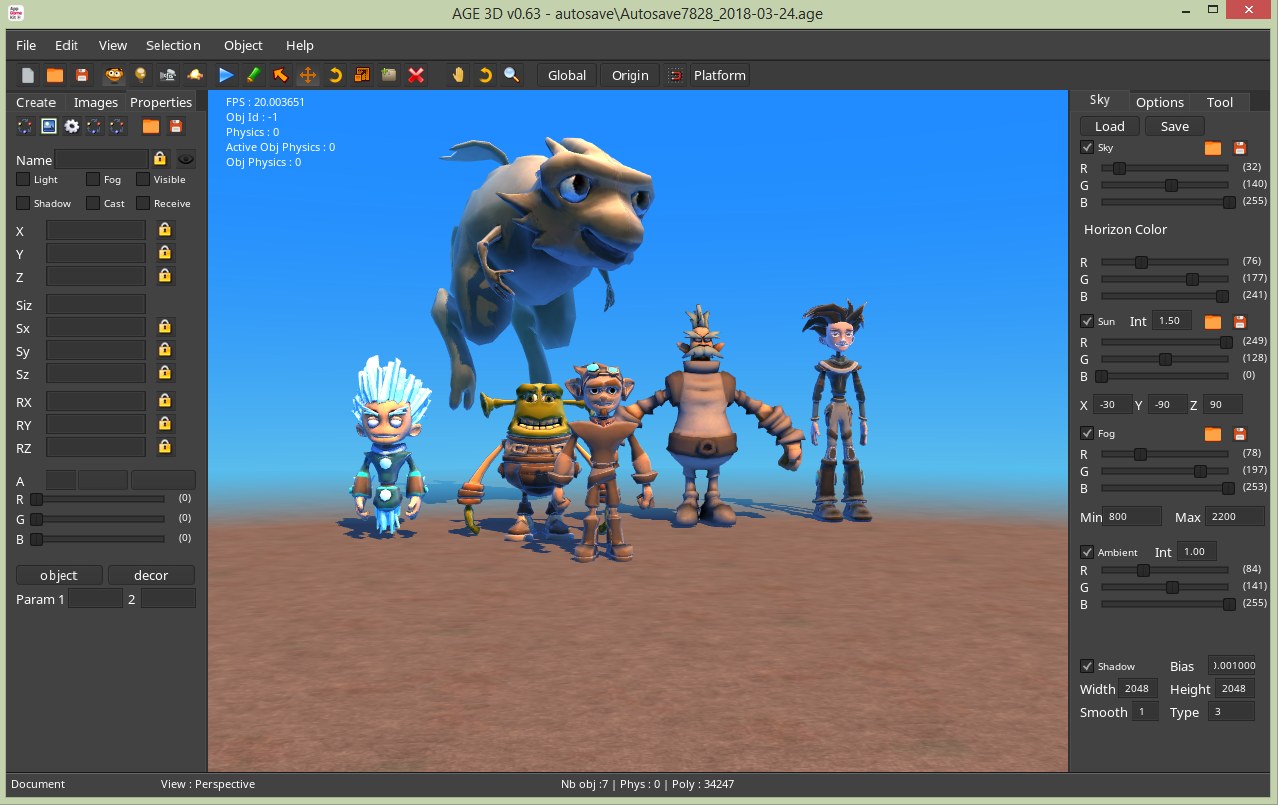Click the save icon in the Sun row

1240,322
